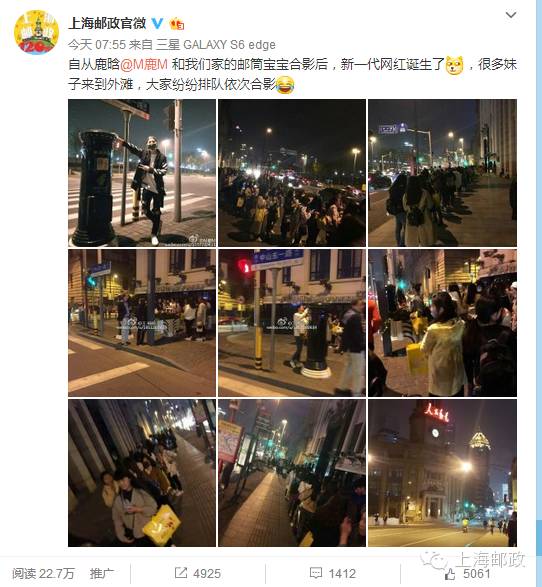Open the post options chevron menu

click(x=511, y=15)
